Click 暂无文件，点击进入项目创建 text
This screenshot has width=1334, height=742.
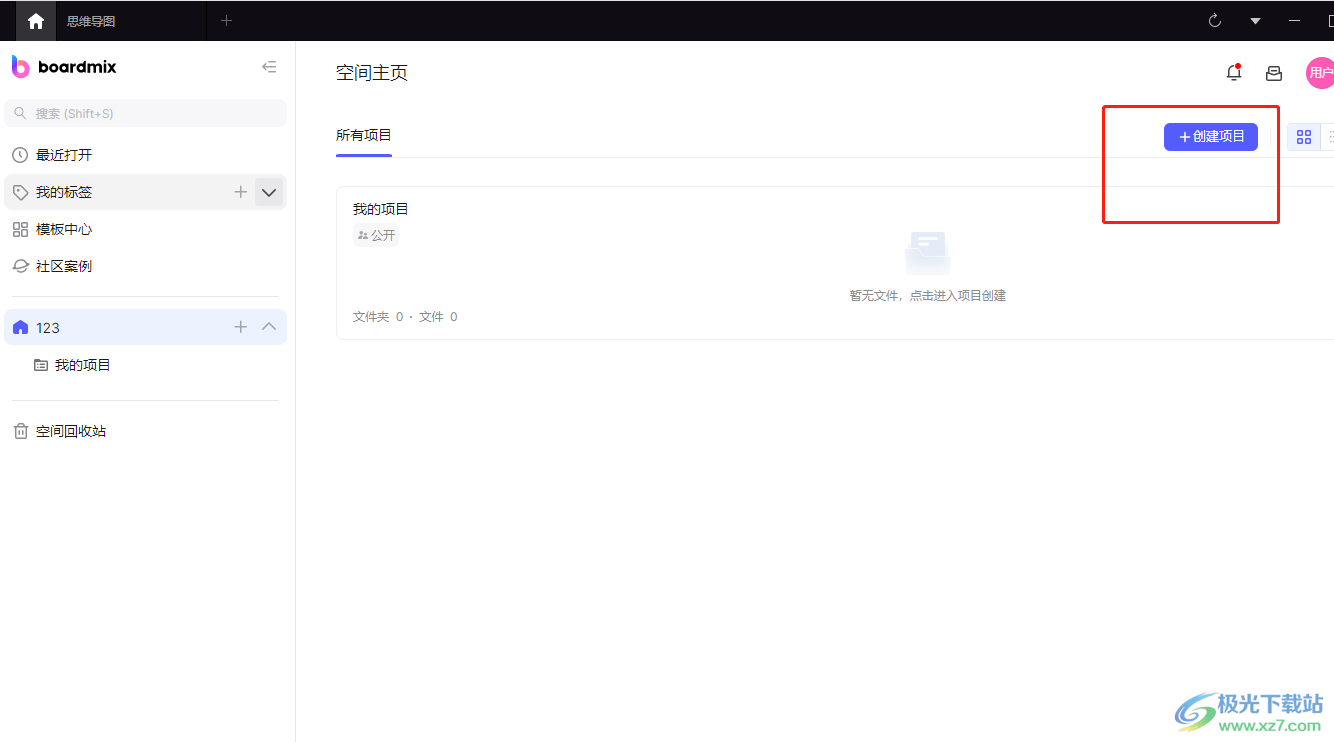[x=928, y=296]
